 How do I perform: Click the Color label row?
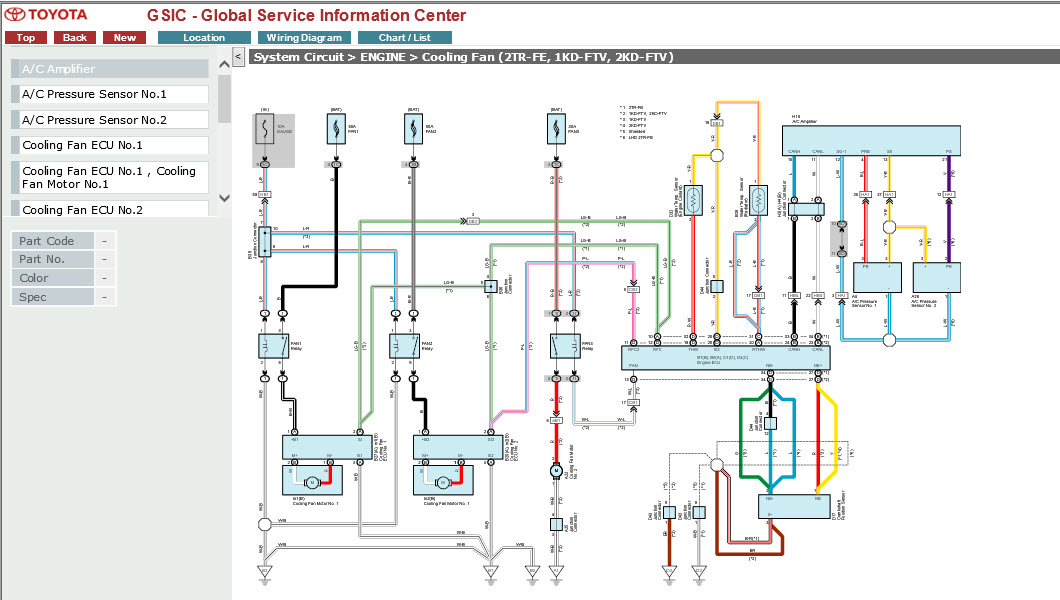click(53, 278)
